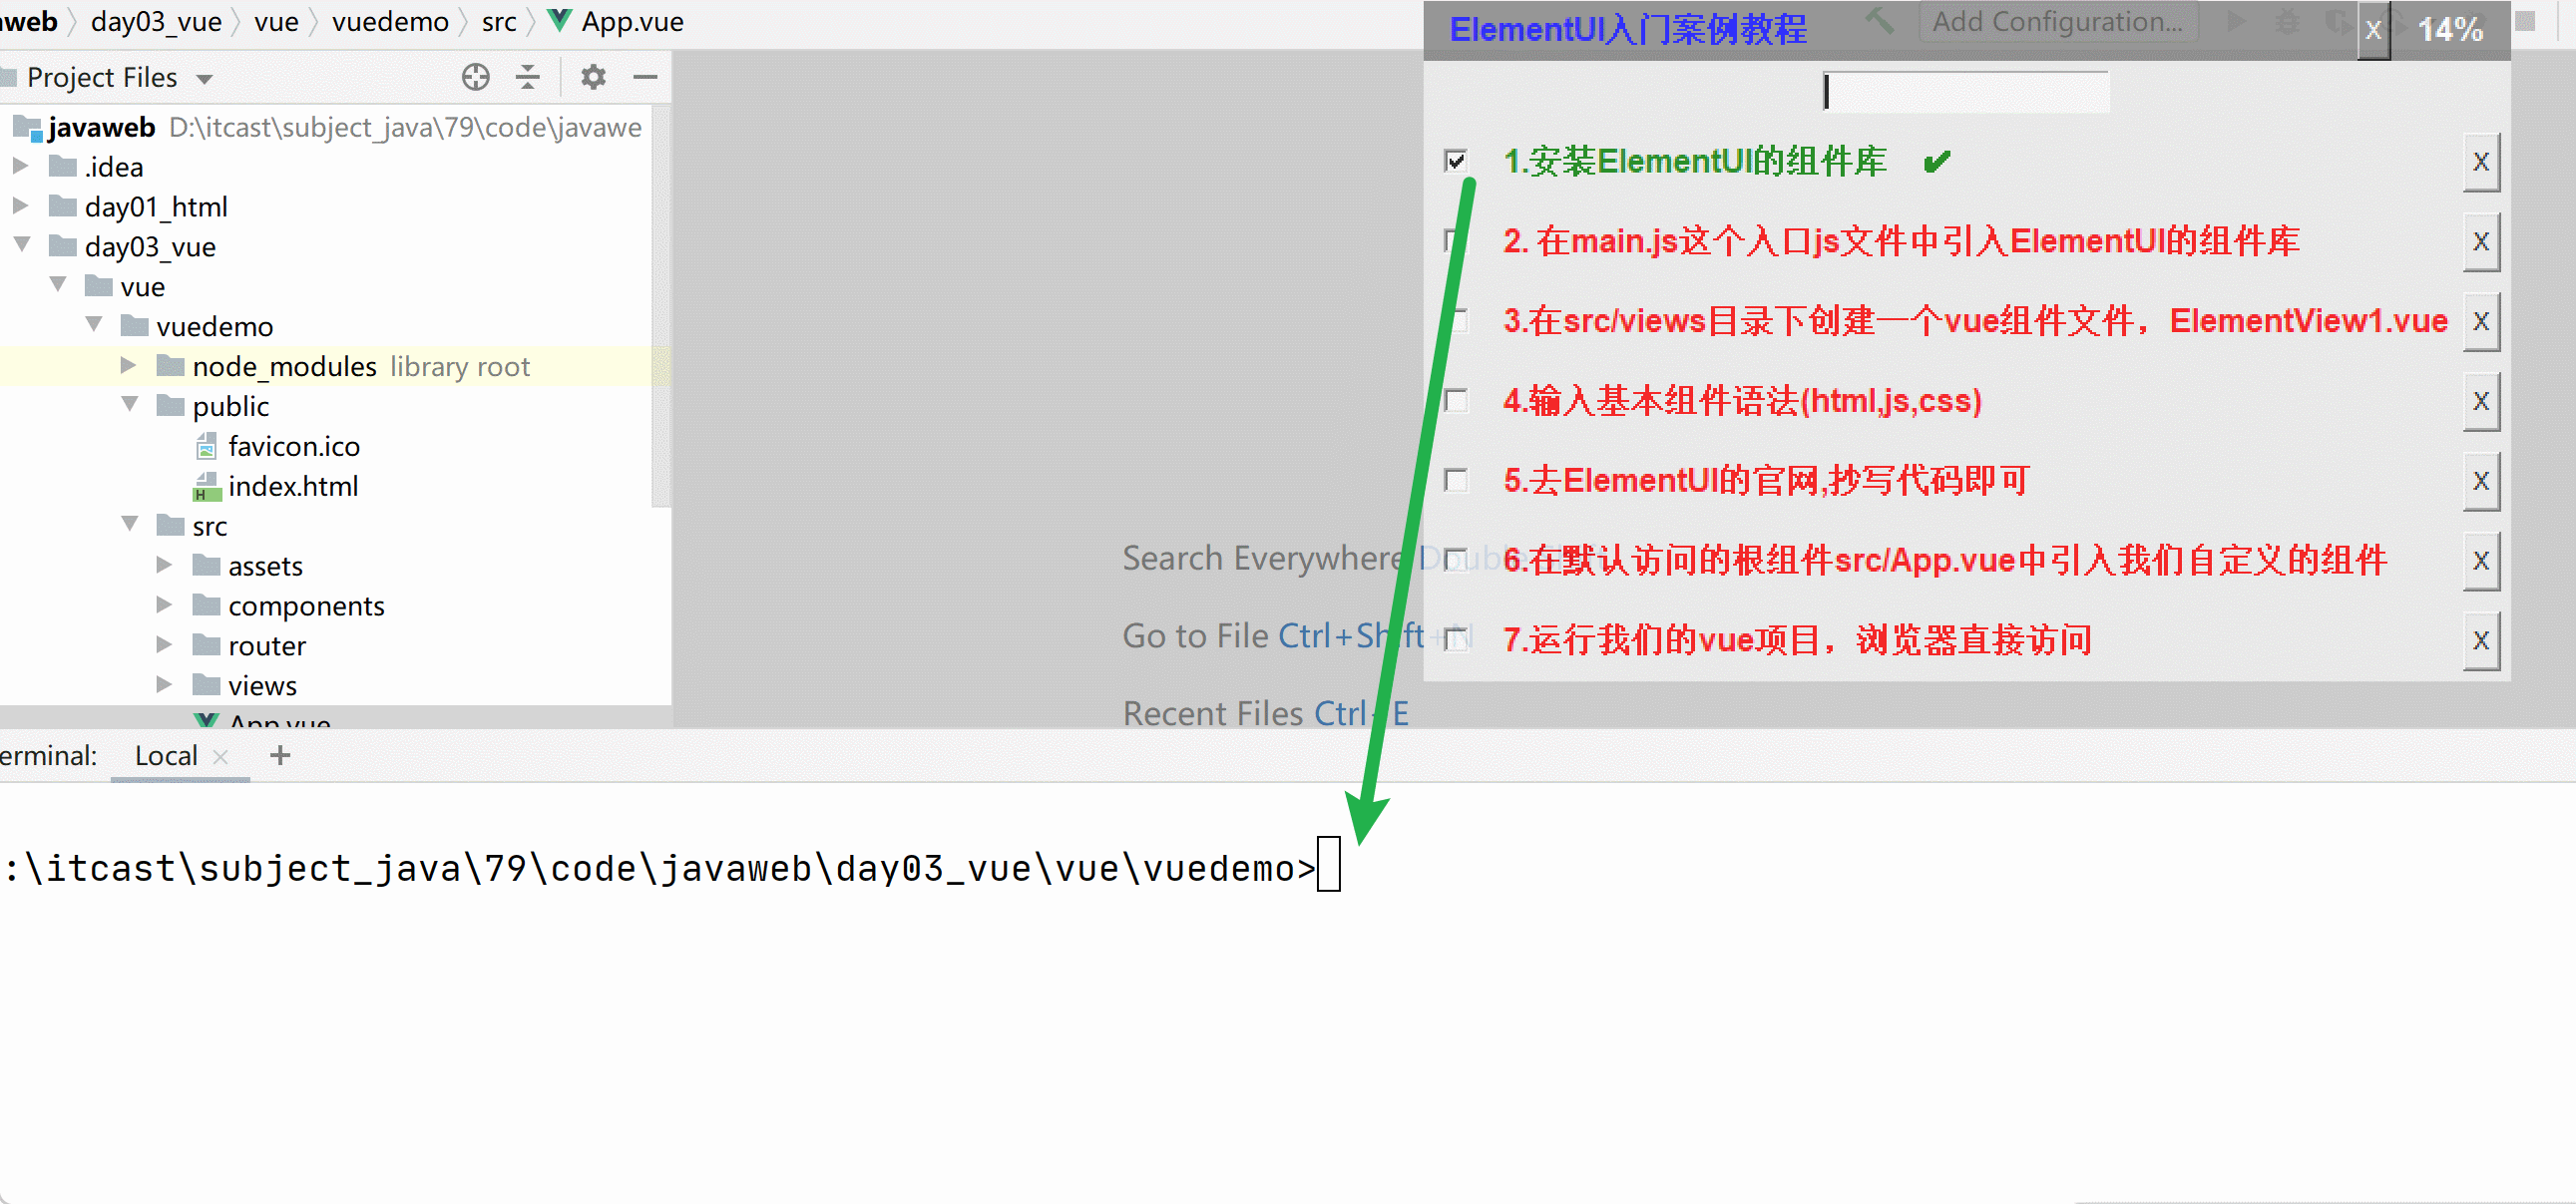The width and height of the screenshot is (2576, 1204).
Task: Click the App.vue breadcrumb
Action: tap(633, 21)
